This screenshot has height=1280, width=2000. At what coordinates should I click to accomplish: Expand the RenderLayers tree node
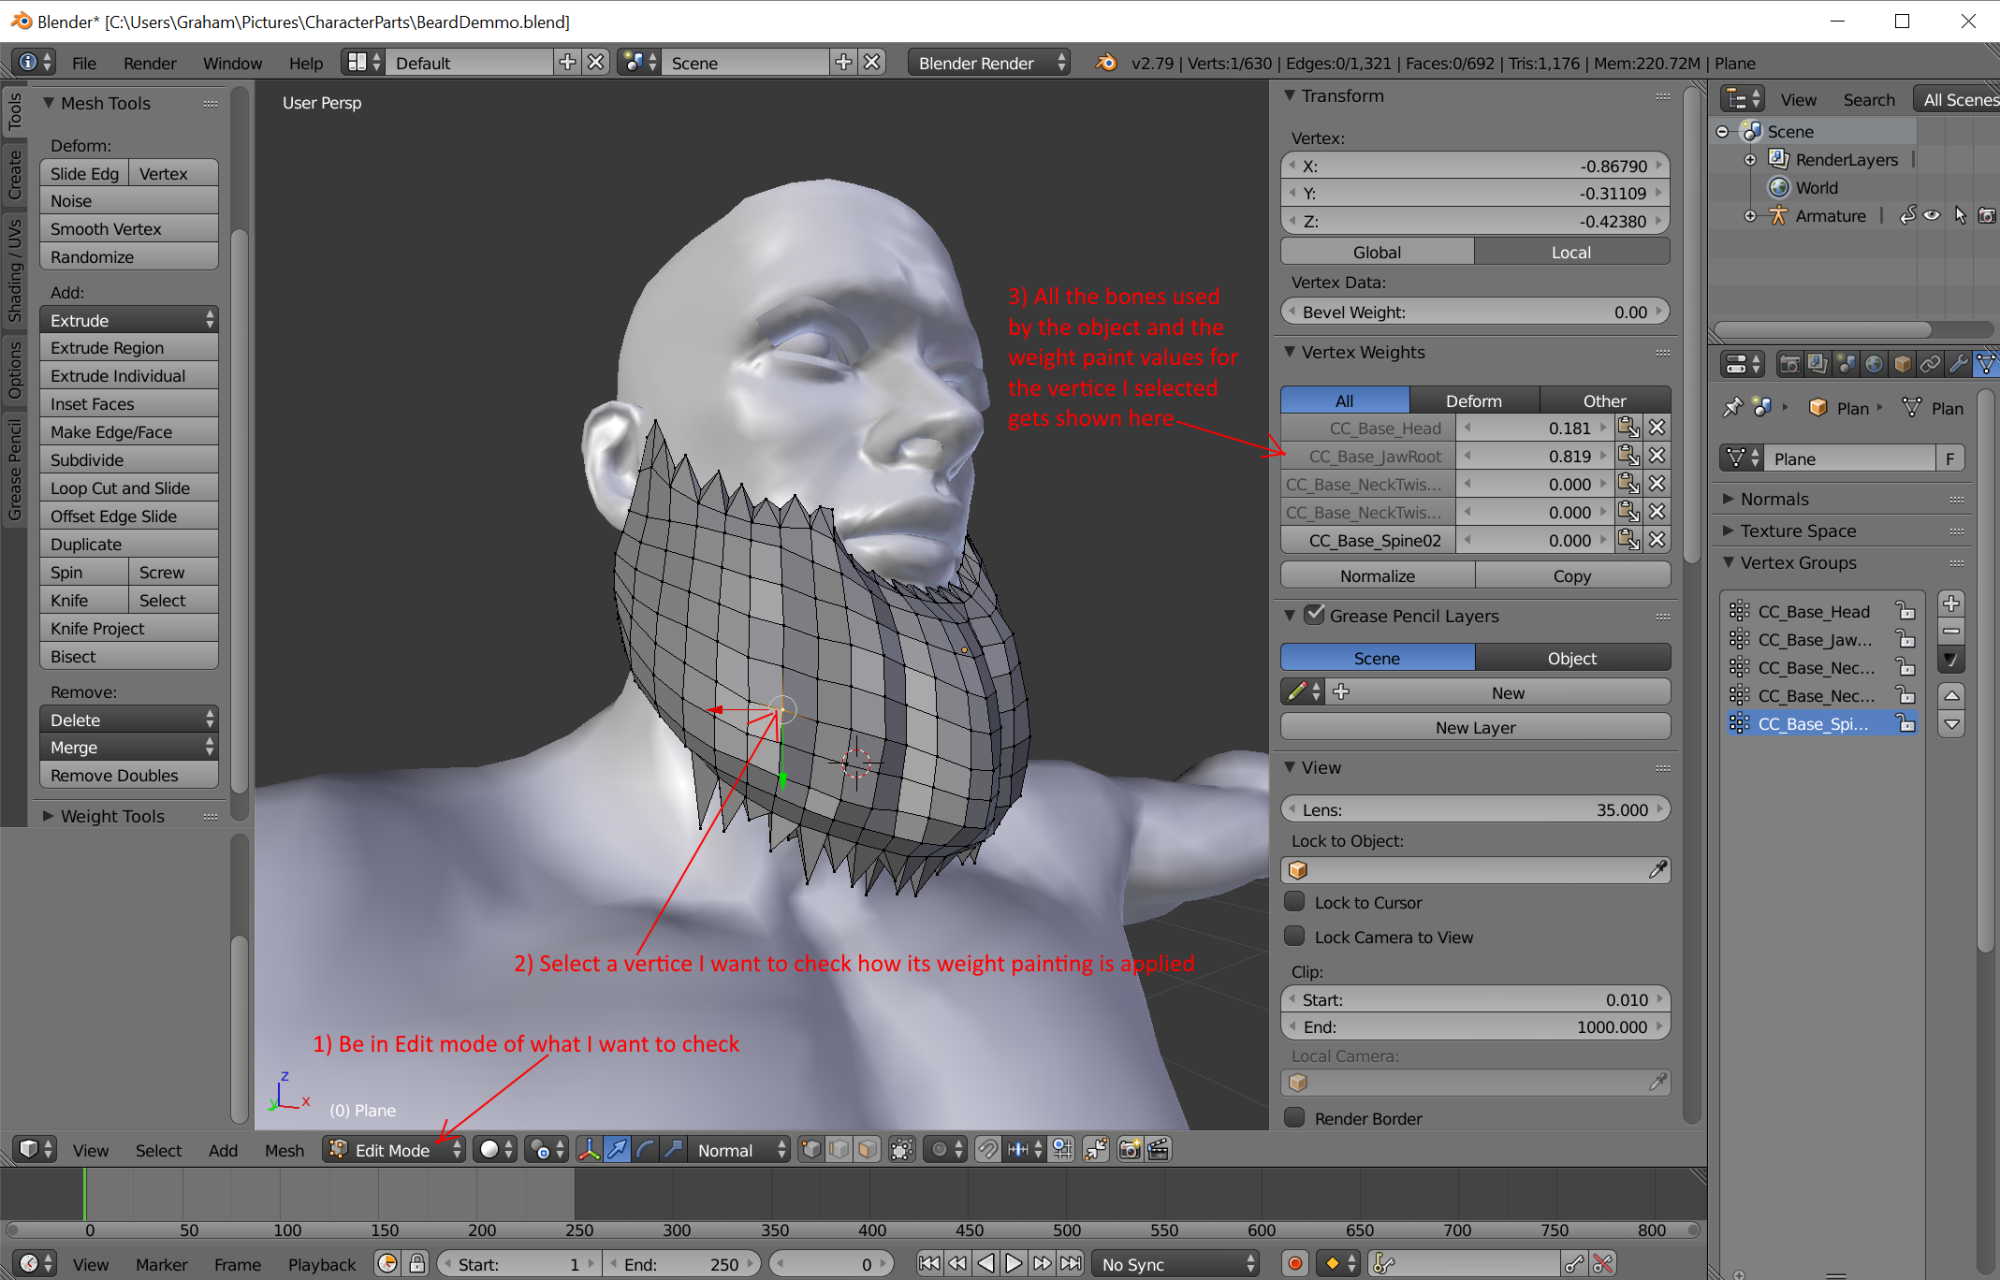[1751, 160]
